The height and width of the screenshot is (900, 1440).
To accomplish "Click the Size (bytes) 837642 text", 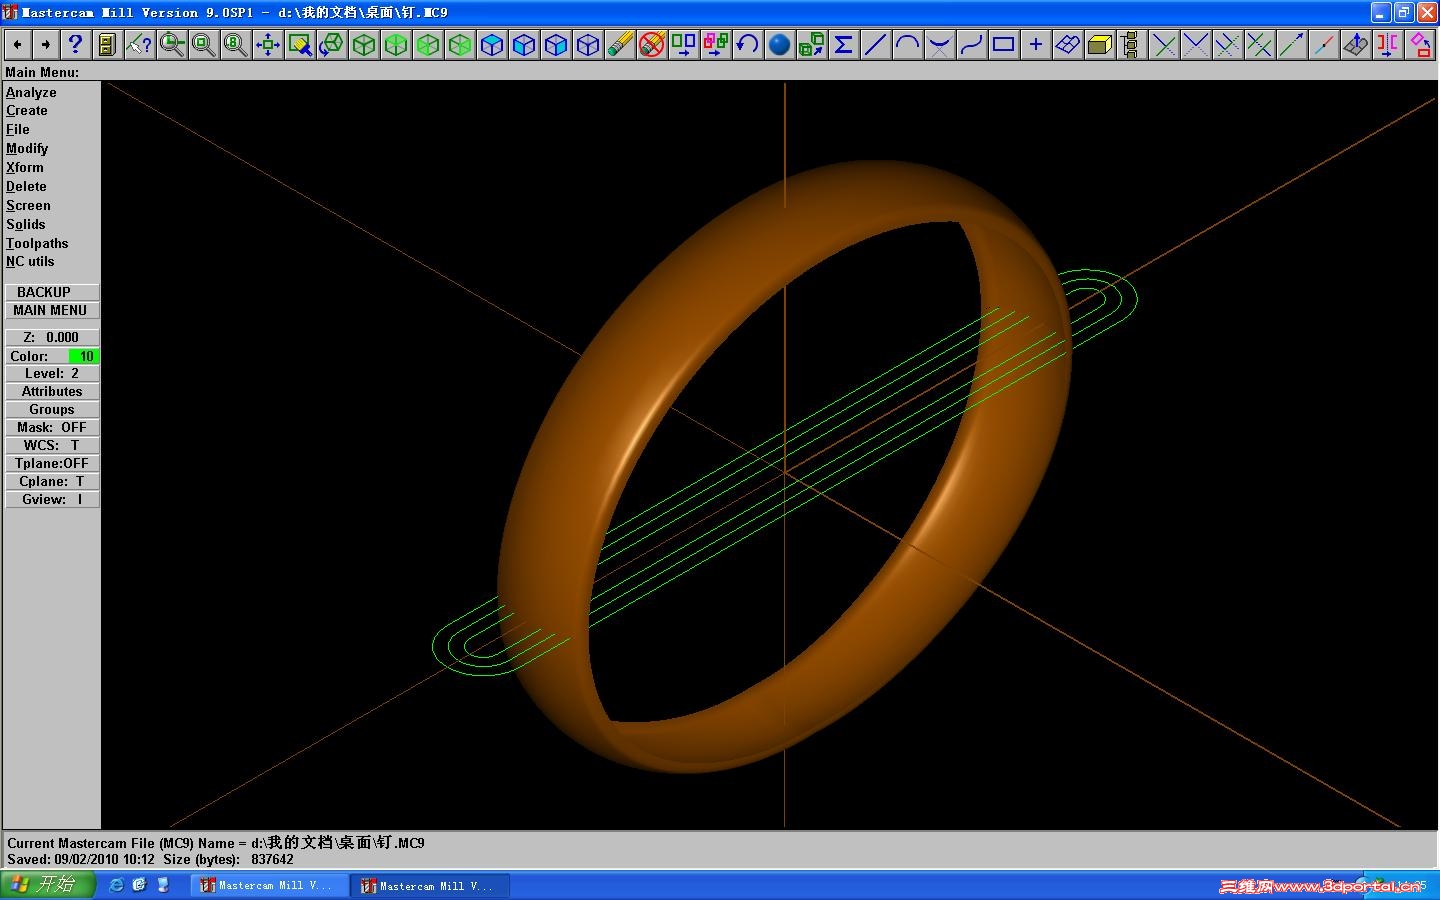I will pyautogui.click(x=228, y=860).
